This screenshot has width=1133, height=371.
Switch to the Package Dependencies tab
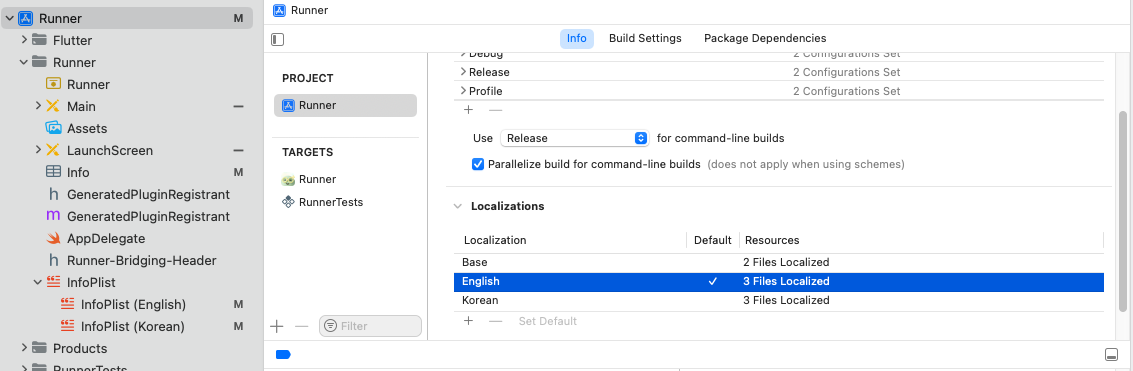pos(765,38)
